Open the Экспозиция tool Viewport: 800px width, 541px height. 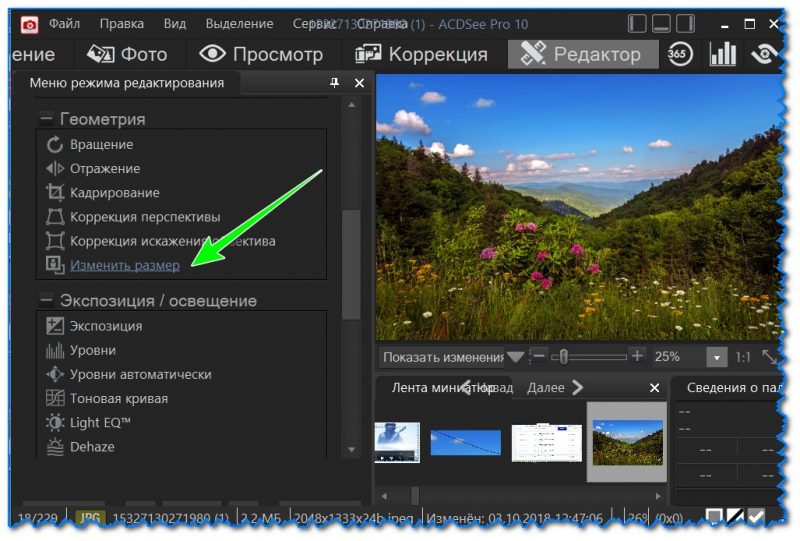pos(105,326)
